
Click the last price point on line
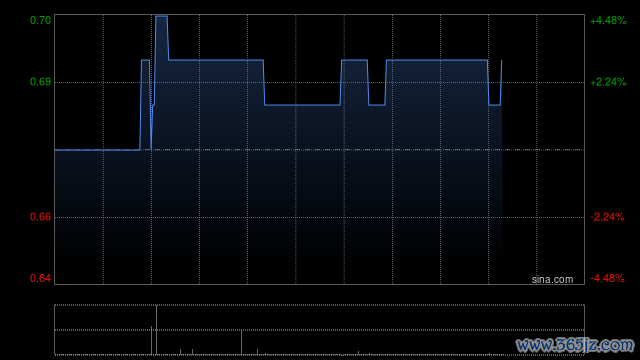501,60
